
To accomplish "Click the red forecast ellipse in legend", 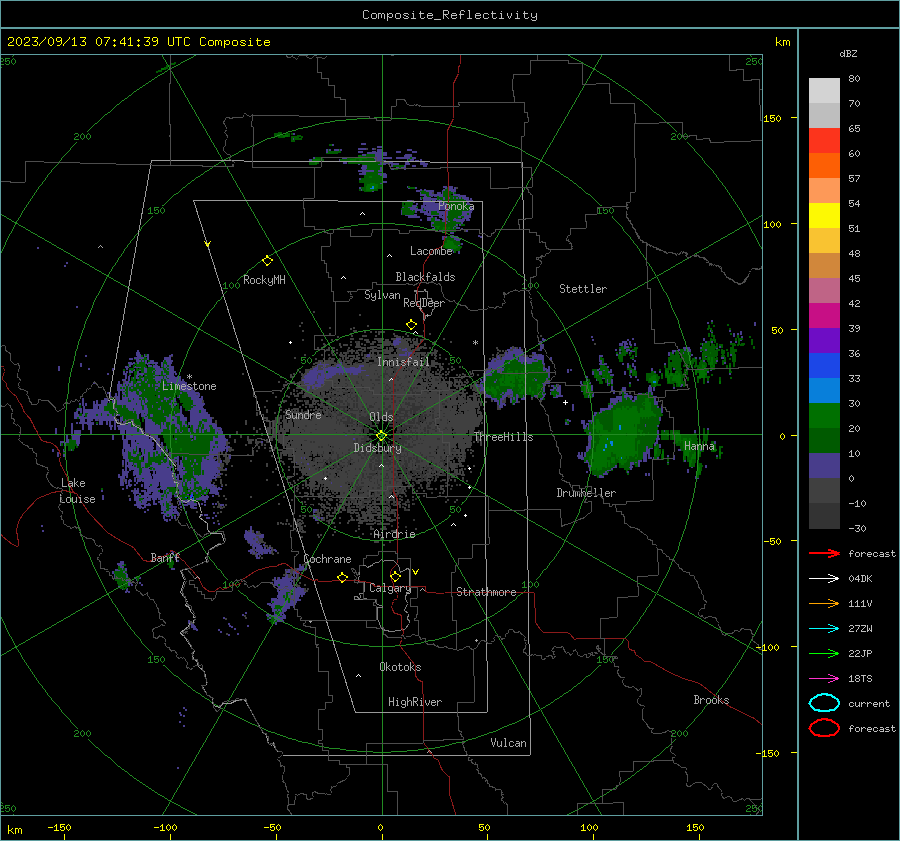I will point(824,728).
